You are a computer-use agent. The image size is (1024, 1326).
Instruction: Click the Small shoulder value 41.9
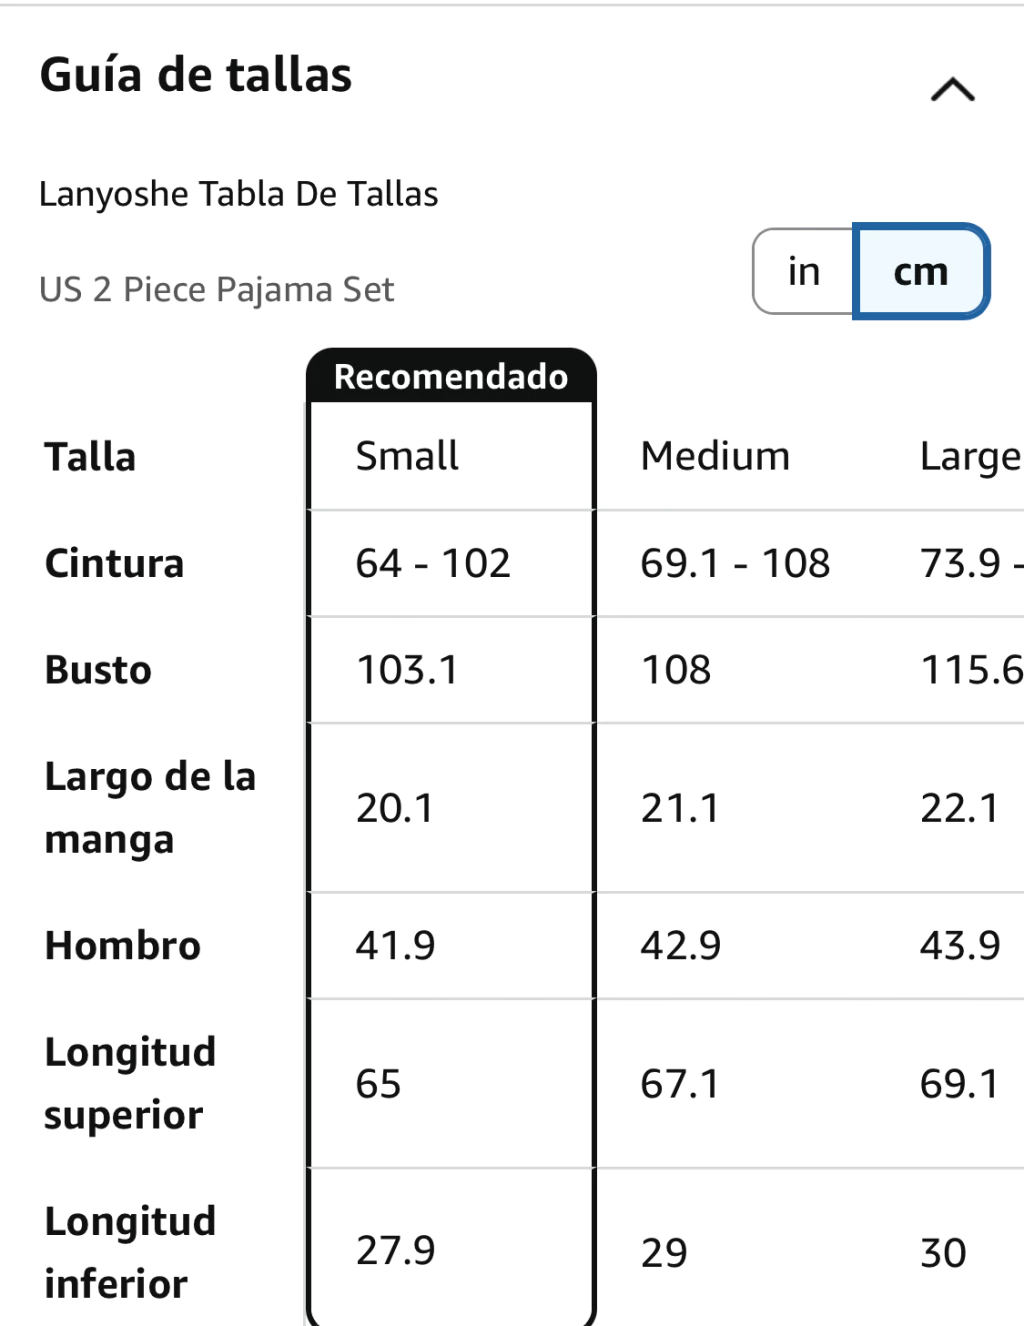click(x=395, y=946)
